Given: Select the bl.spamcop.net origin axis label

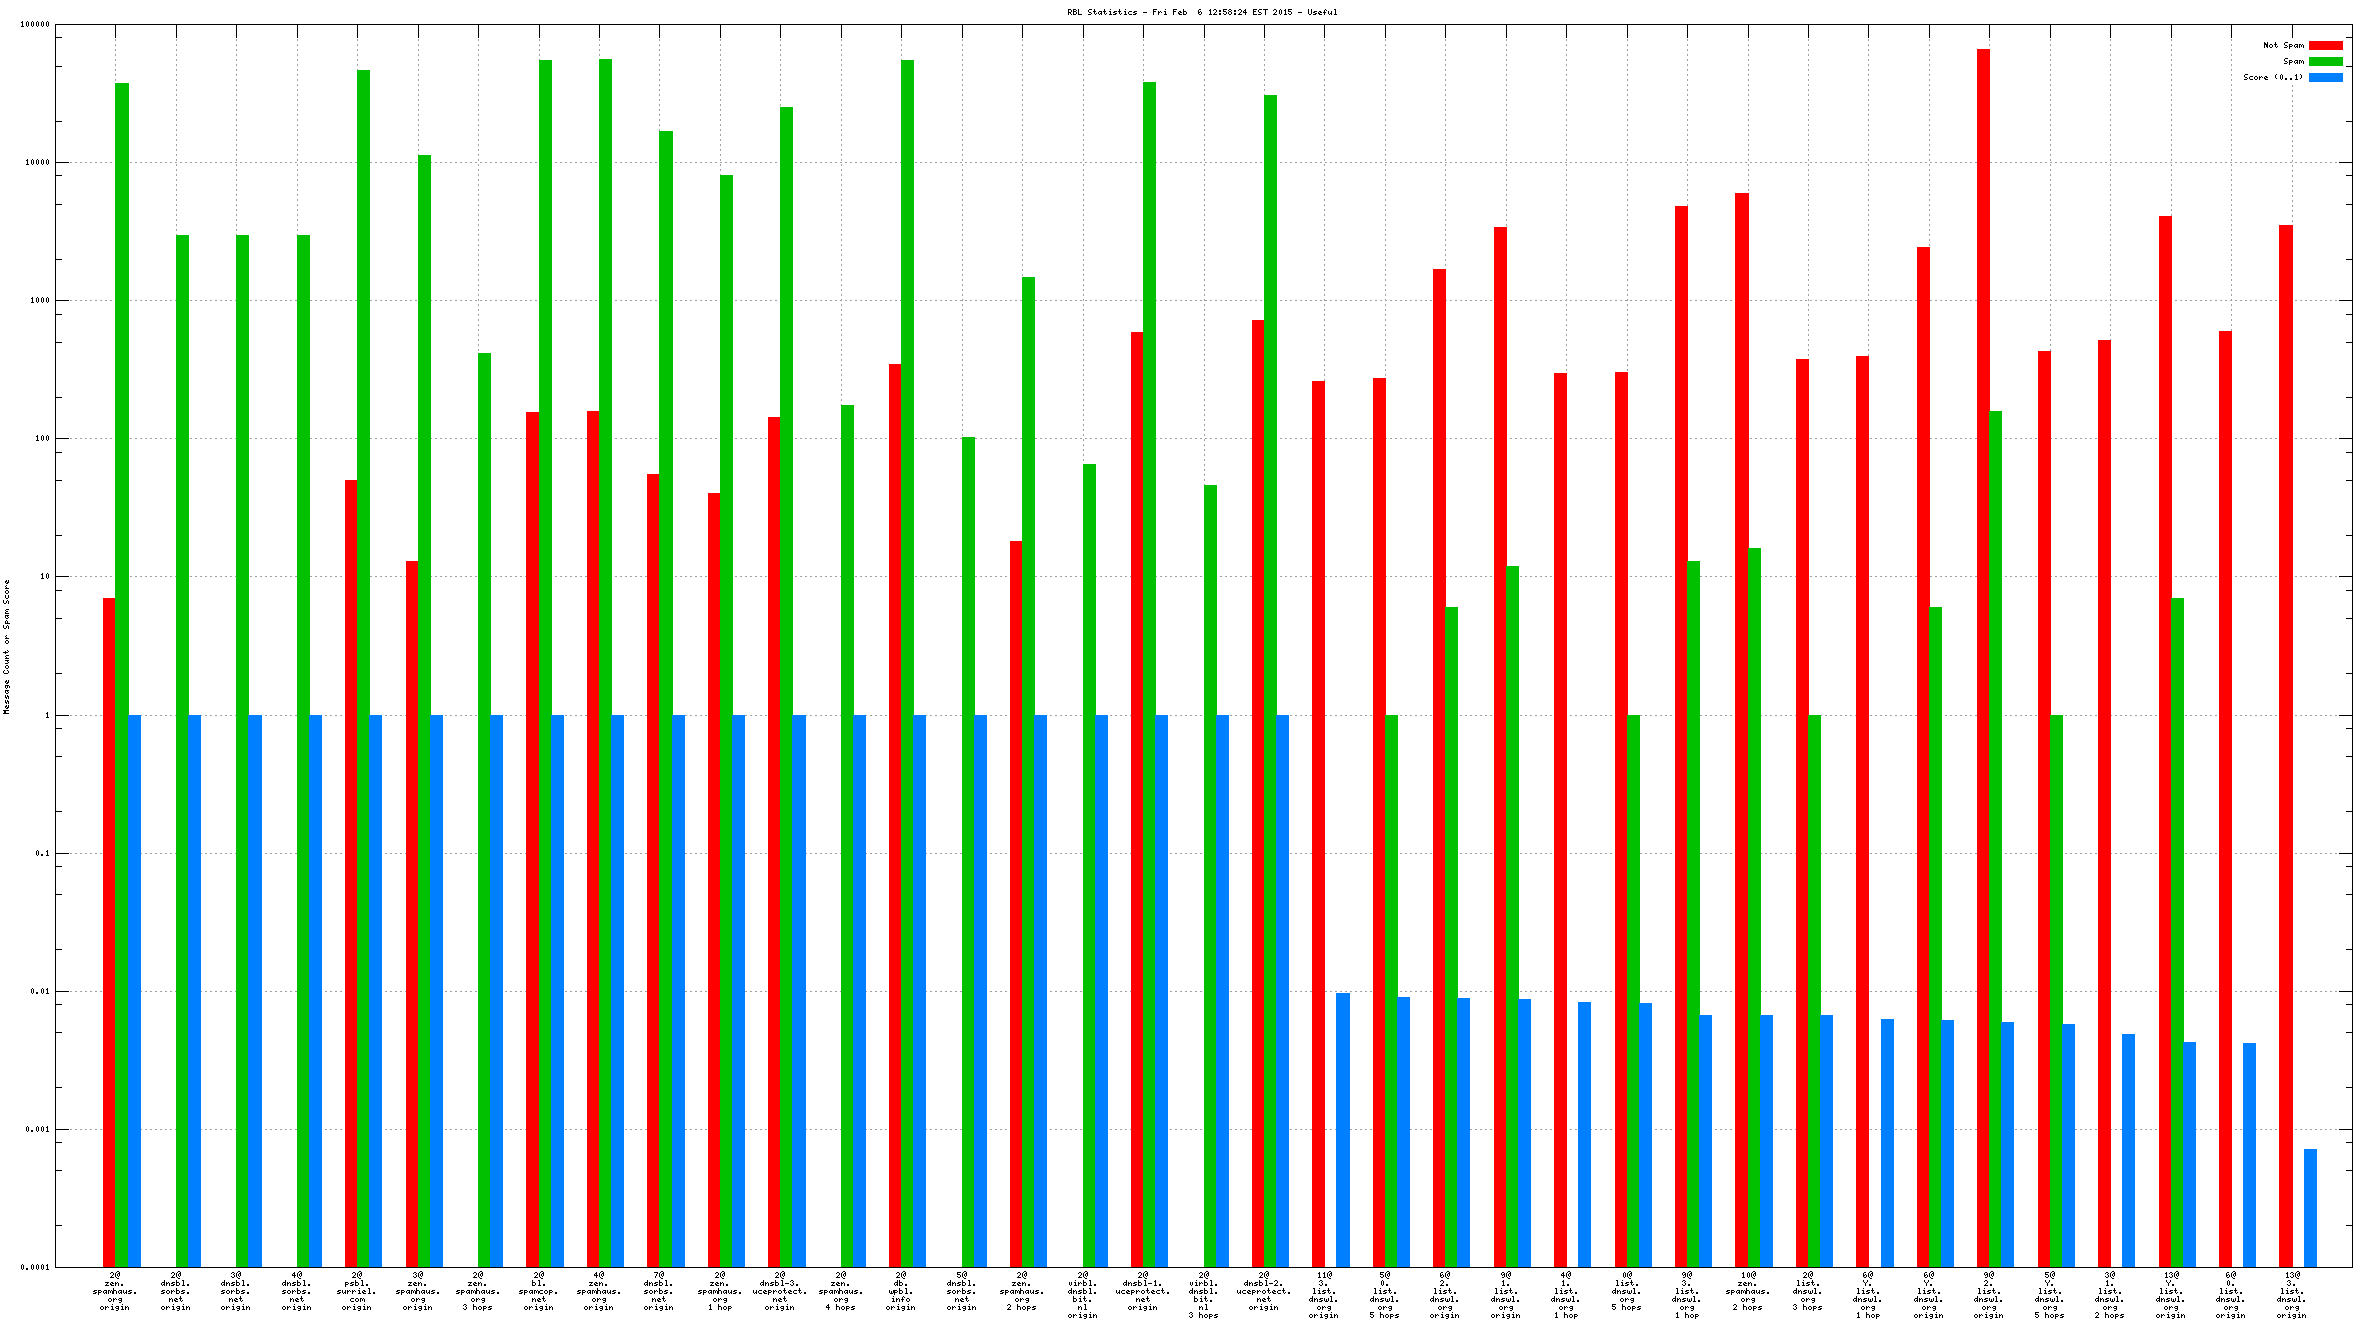Looking at the screenshot, I should (538, 1290).
